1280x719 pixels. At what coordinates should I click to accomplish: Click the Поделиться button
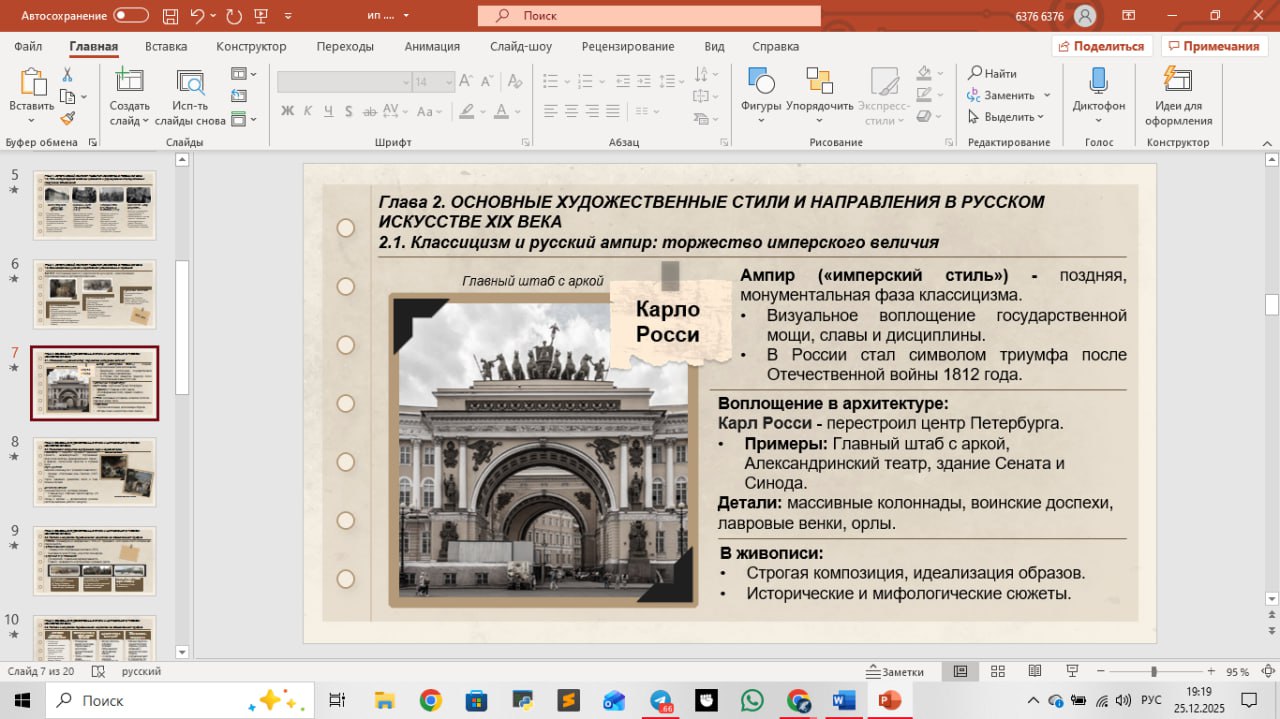(1103, 46)
